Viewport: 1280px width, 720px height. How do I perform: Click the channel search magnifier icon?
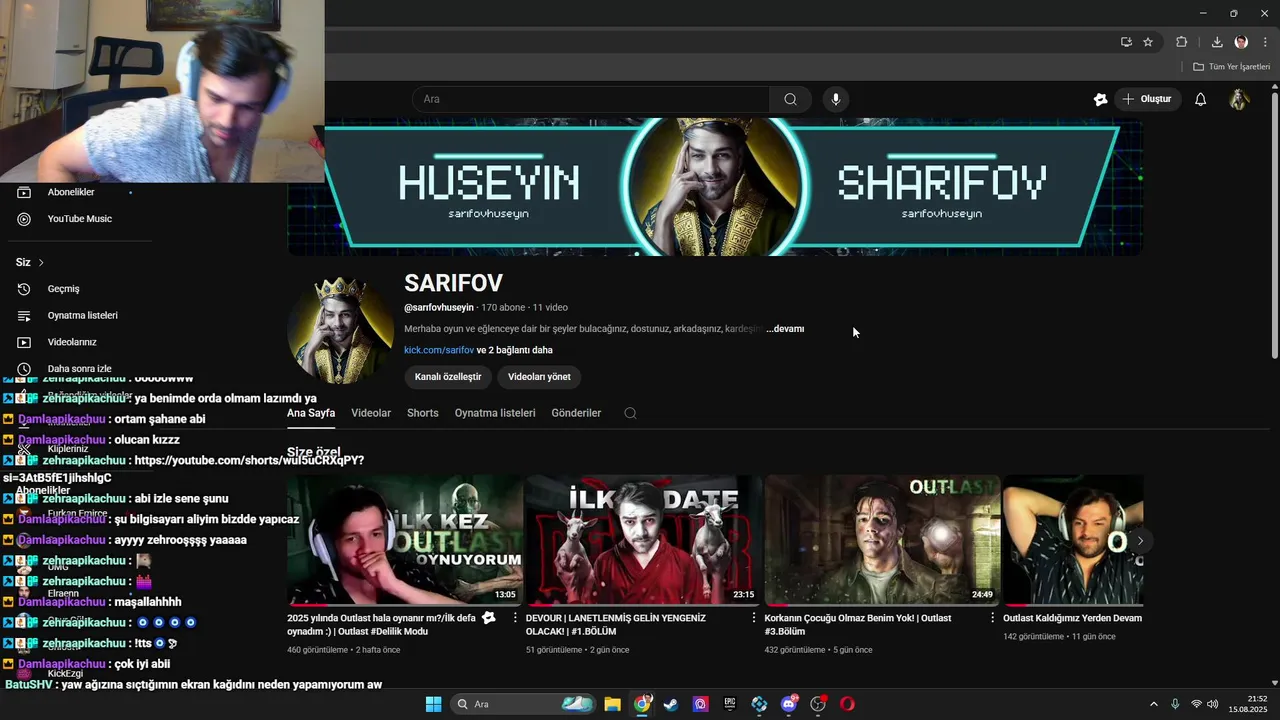[x=630, y=413]
